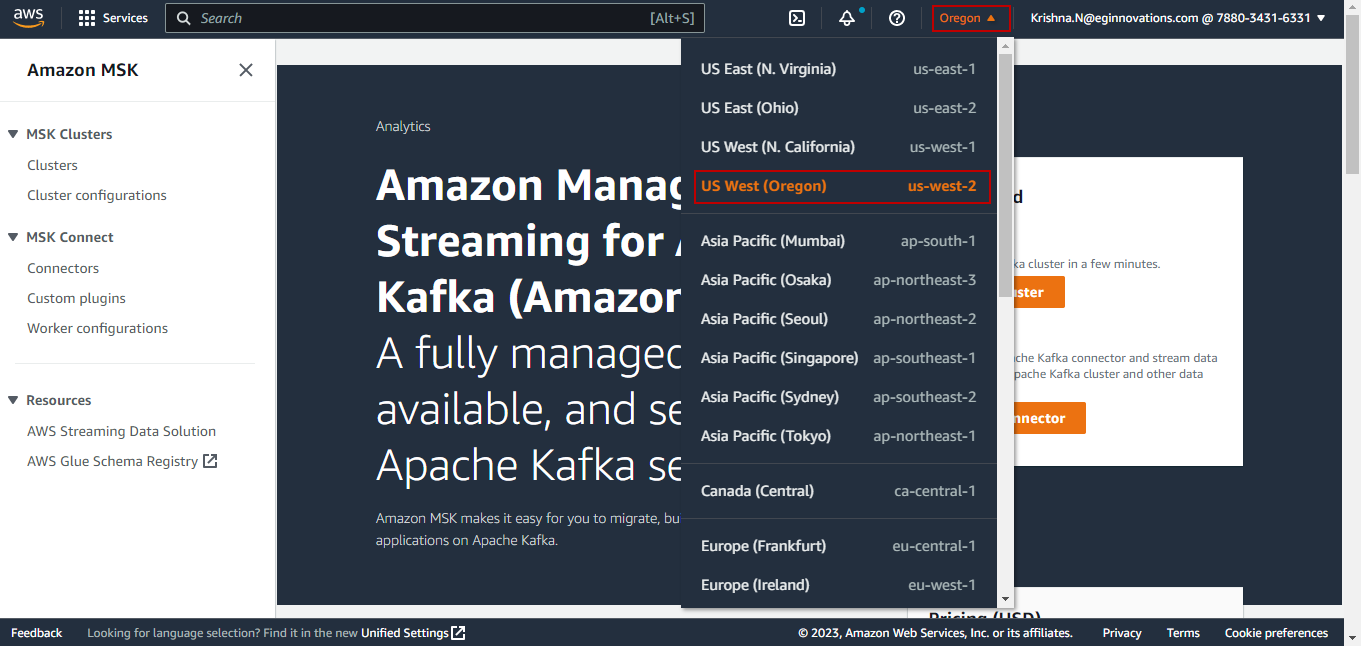Click the "Amazon MSK" sidebar title
The width and height of the screenshot is (1361, 646).
pos(82,70)
